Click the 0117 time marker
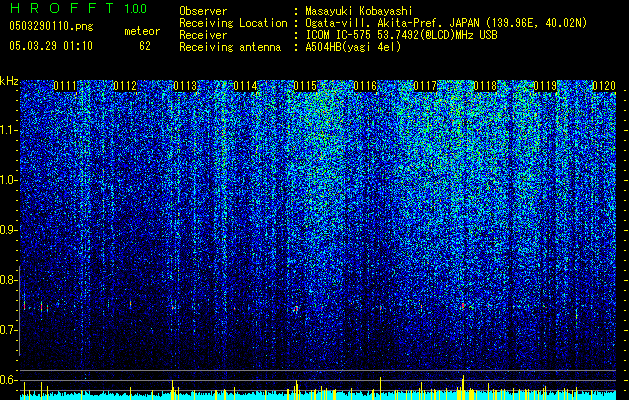The width and height of the screenshot is (629, 400). coord(425,86)
